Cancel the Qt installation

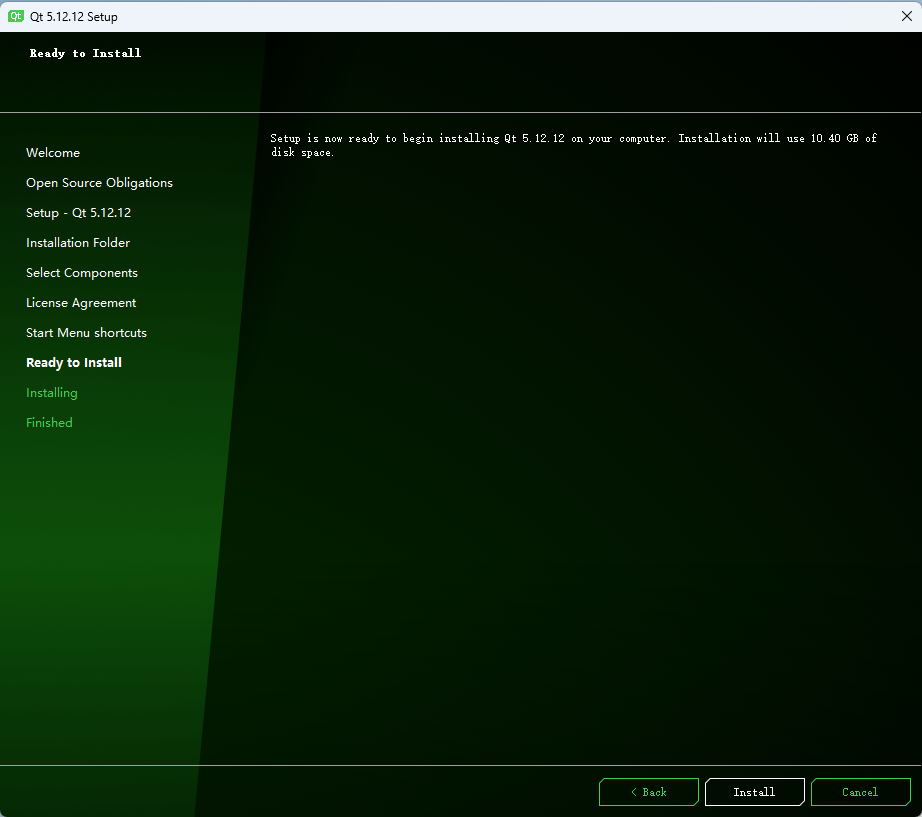click(860, 792)
